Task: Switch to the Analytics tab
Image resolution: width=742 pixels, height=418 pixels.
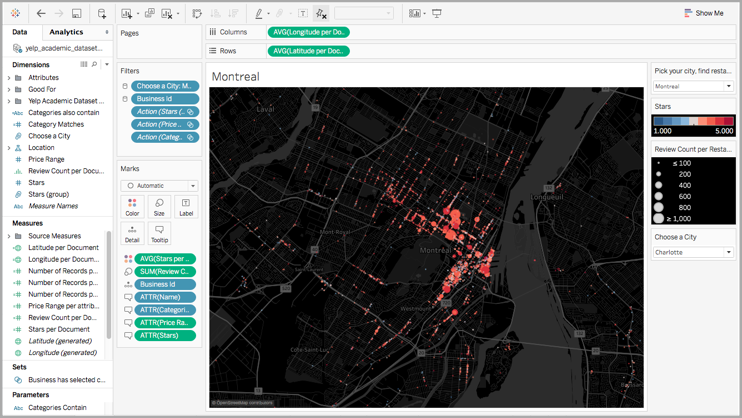Action: [66, 32]
